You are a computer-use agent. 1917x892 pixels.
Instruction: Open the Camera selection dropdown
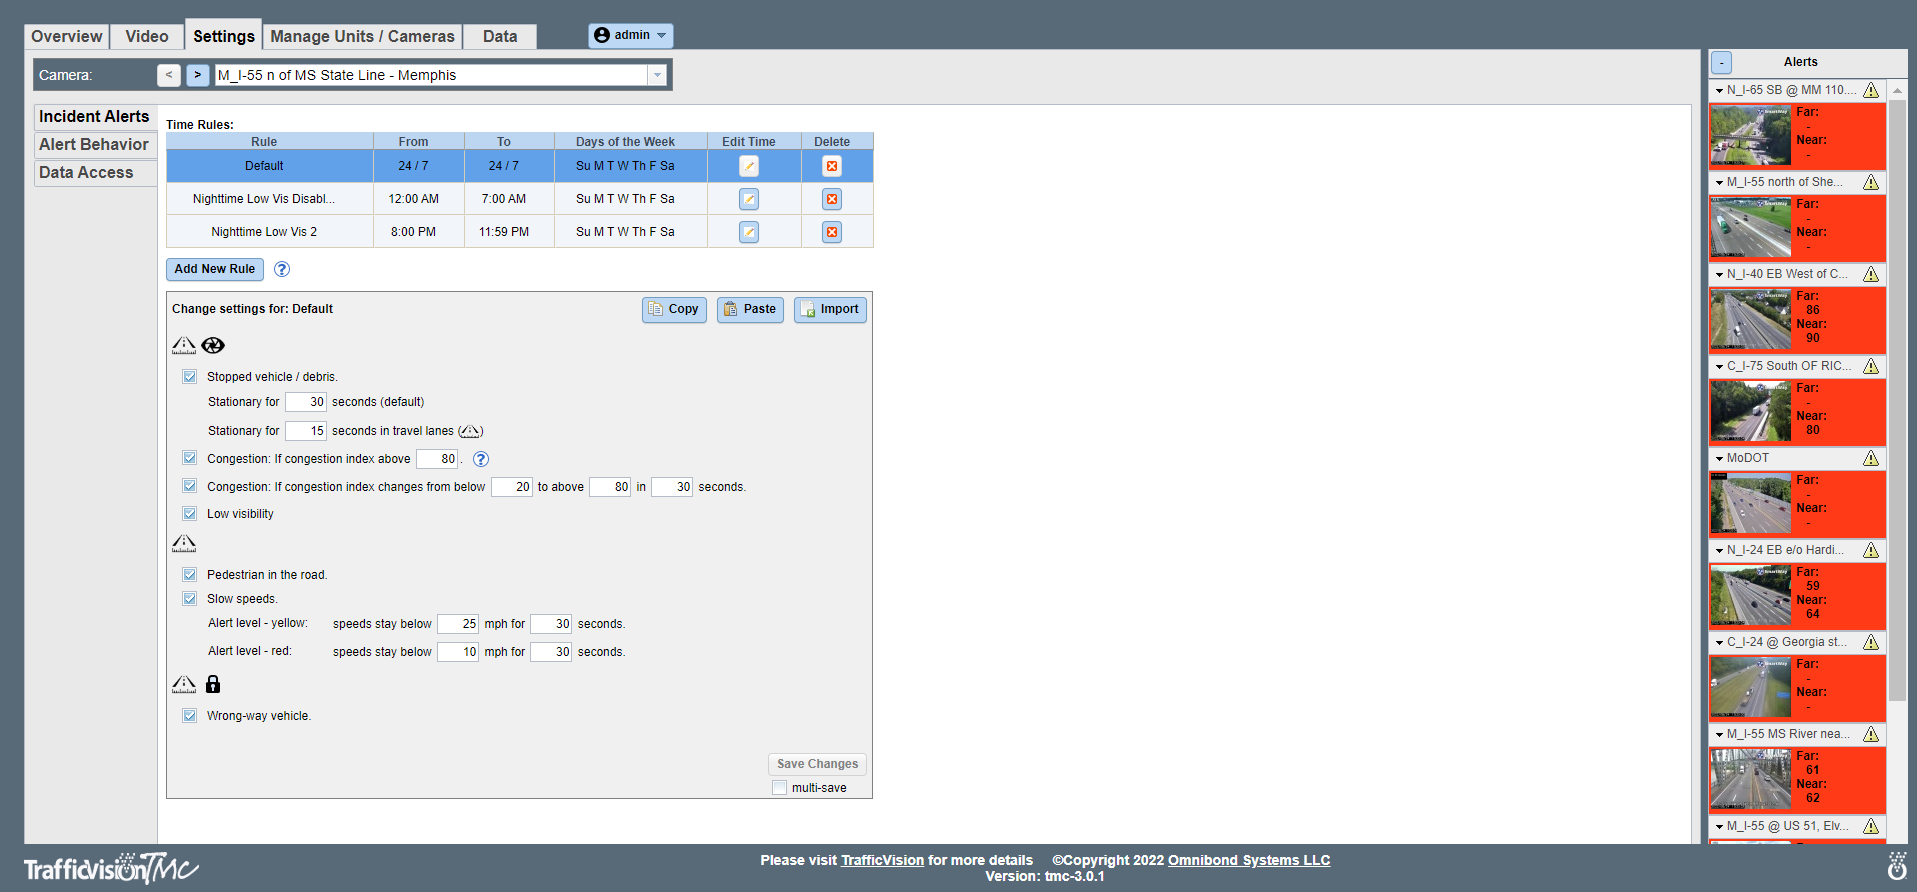[657, 75]
